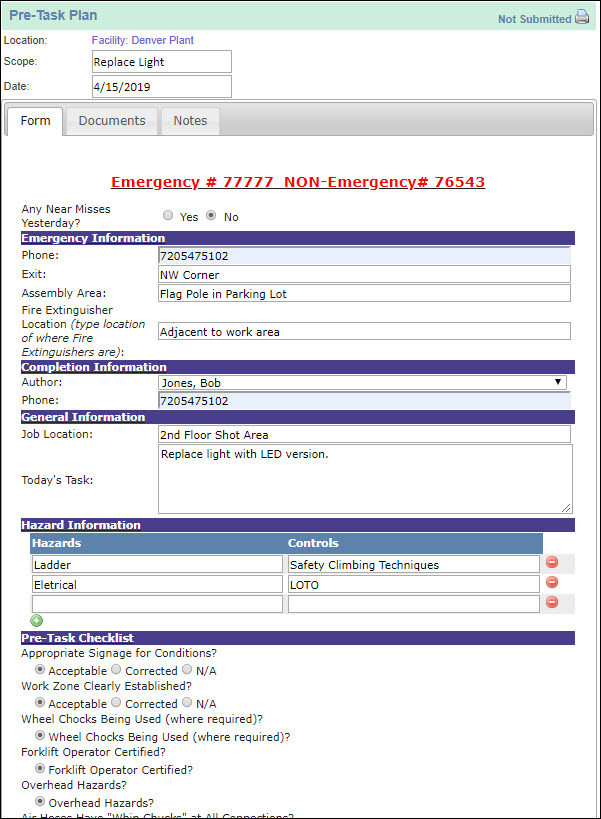
Task: Select the Form tab
Action: click(x=35, y=121)
